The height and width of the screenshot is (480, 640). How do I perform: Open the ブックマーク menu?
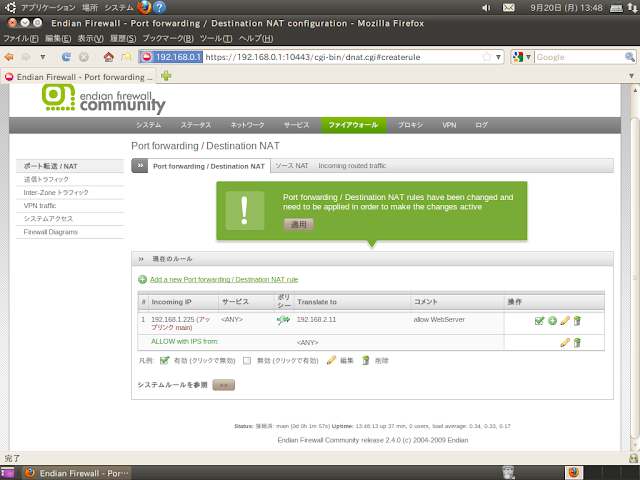click(x=168, y=38)
